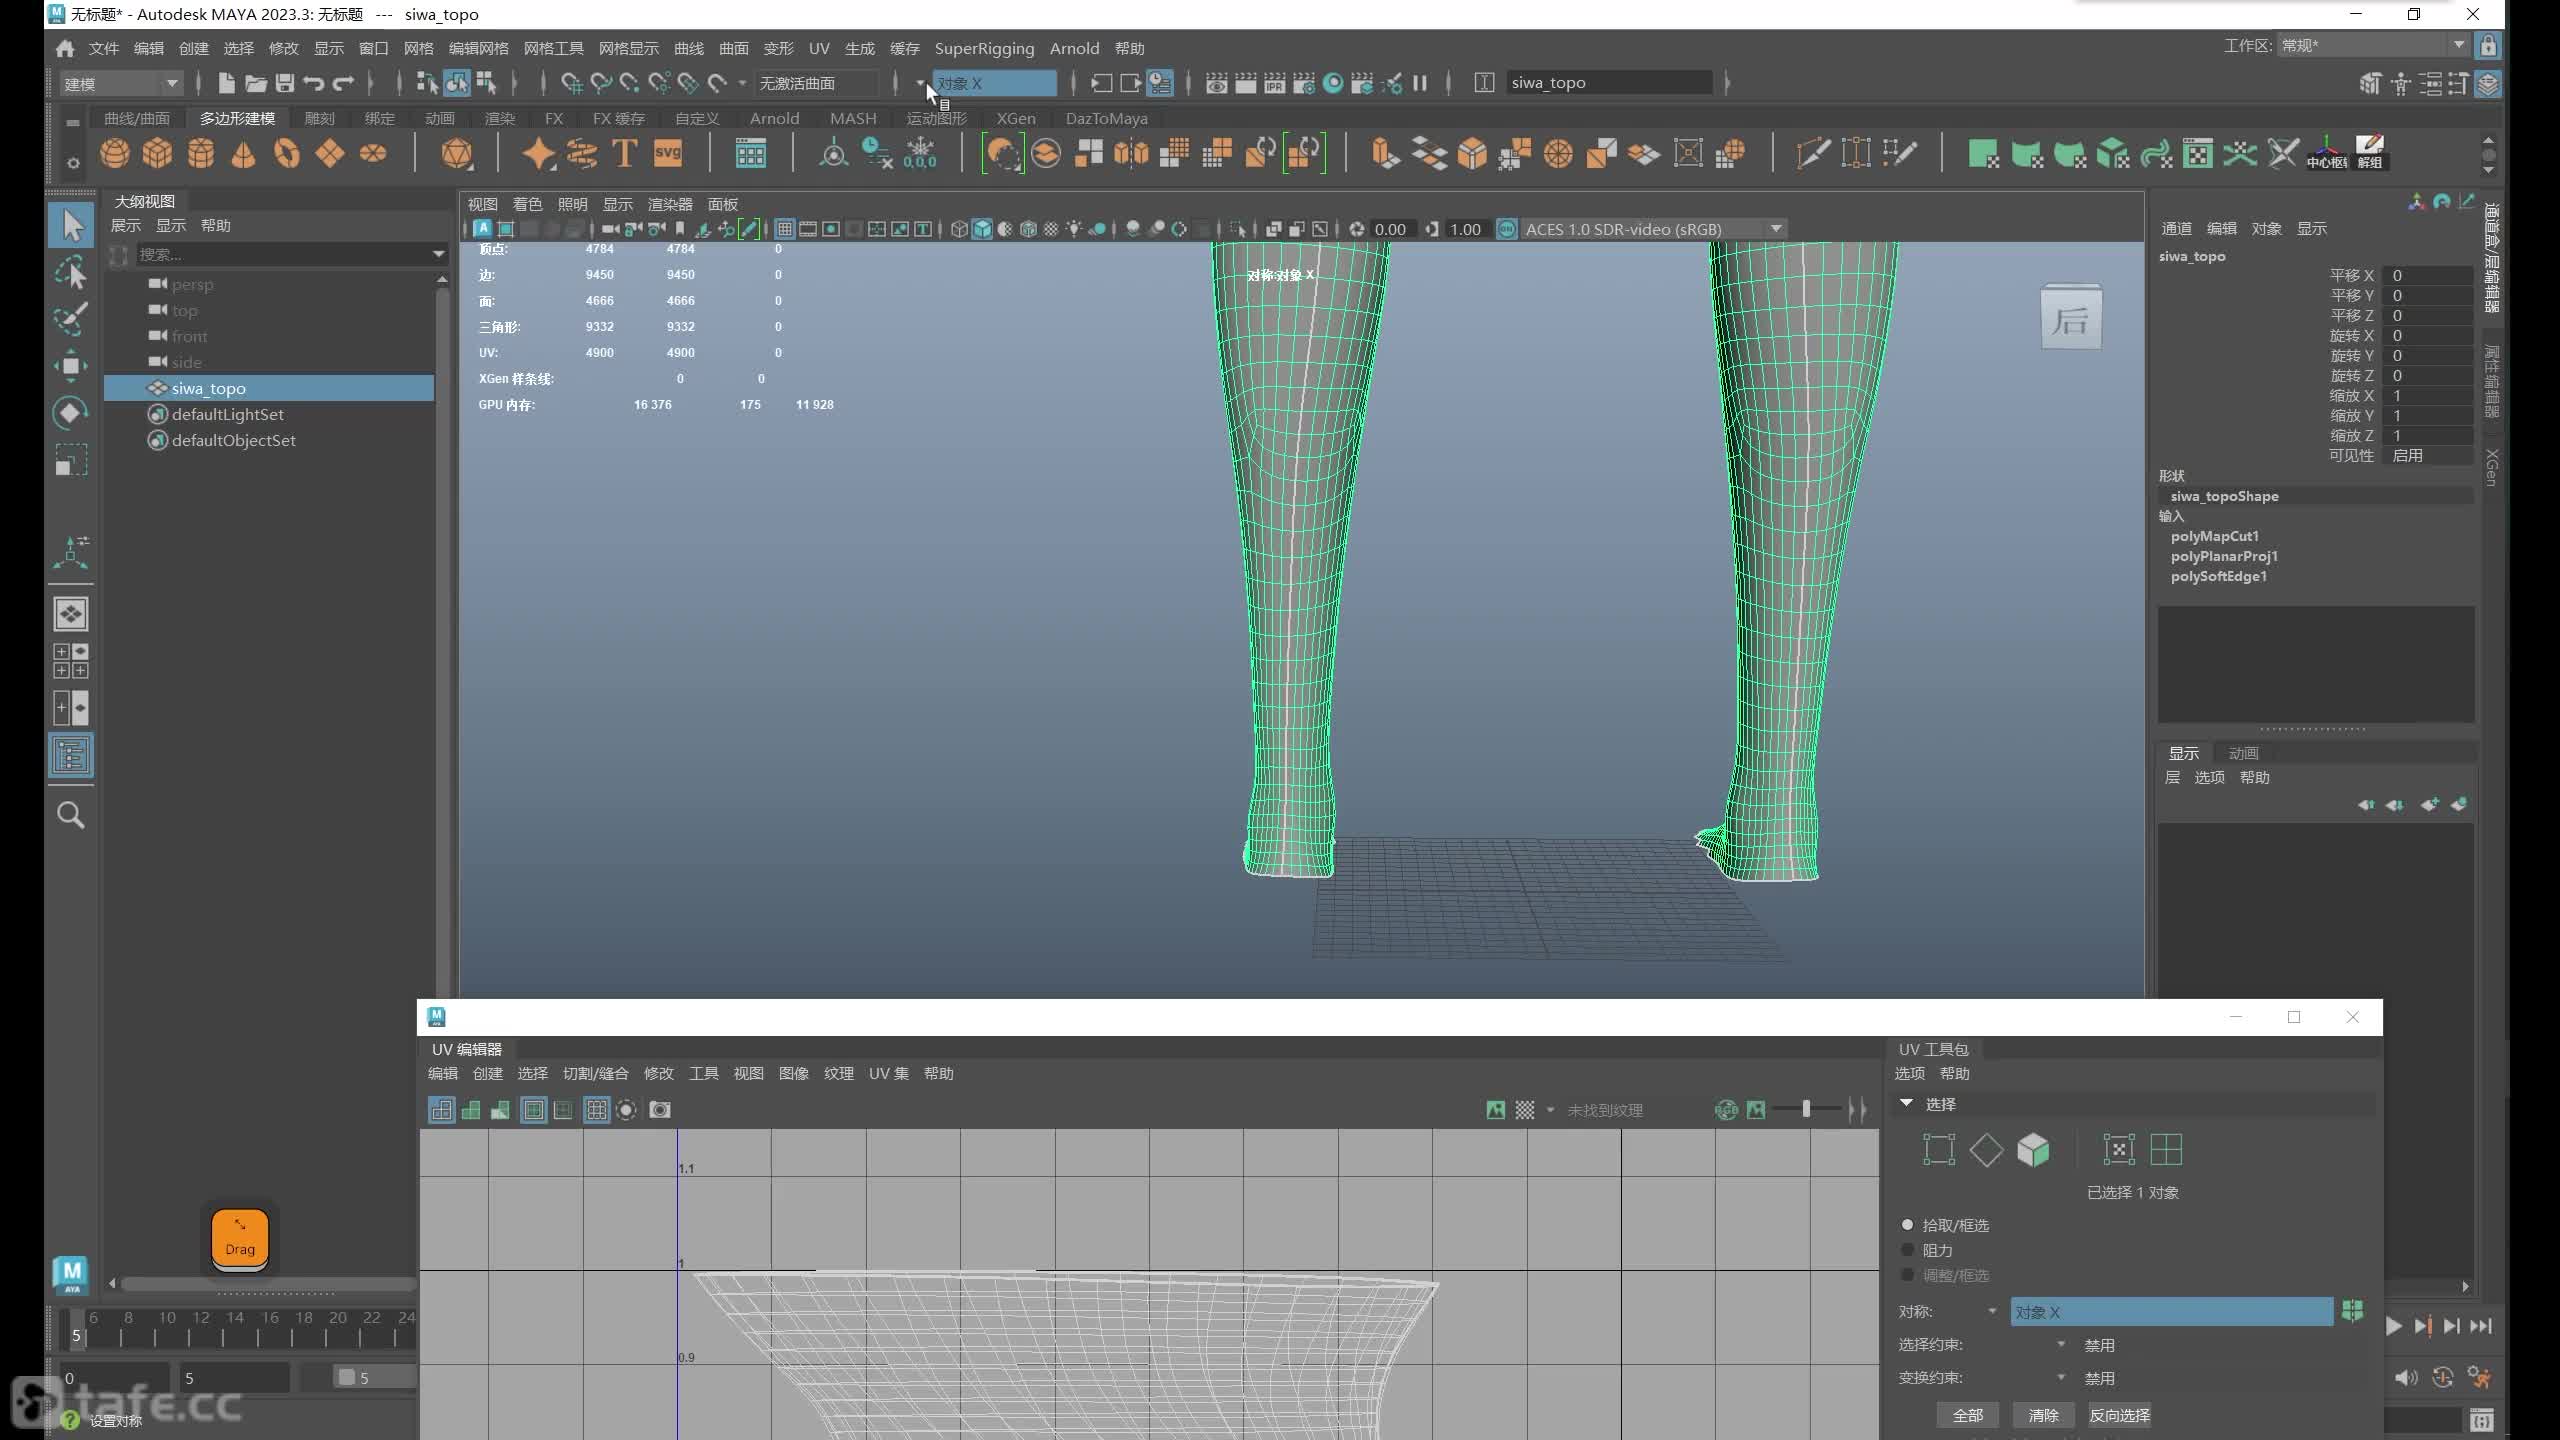Open Cut/Sew menu in UV Editor
Image resolution: width=2560 pixels, height=1440 pixels.
click(x=595, y=1073)
